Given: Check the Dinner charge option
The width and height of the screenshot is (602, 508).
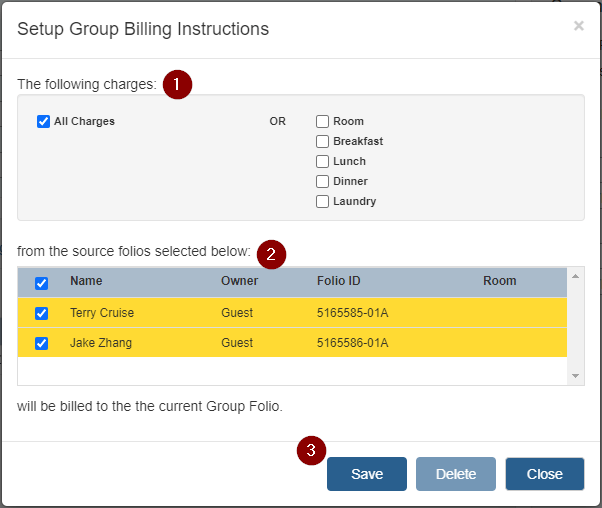Looking at the screenshot, I should tap(323, 182).
